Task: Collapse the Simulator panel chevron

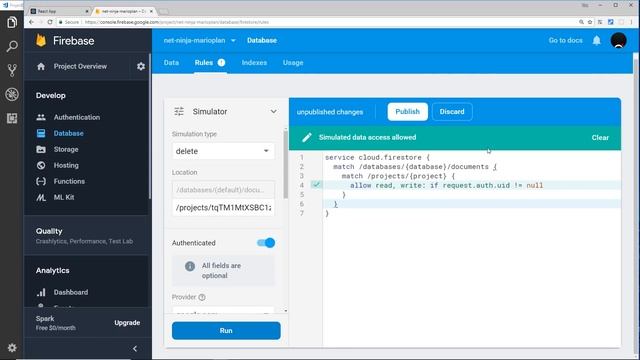Action: point(273,111)
